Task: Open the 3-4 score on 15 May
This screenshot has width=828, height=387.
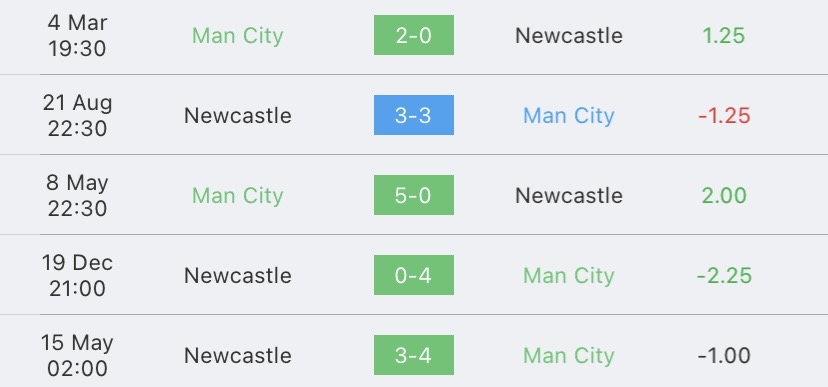Action: coord(413,355)
